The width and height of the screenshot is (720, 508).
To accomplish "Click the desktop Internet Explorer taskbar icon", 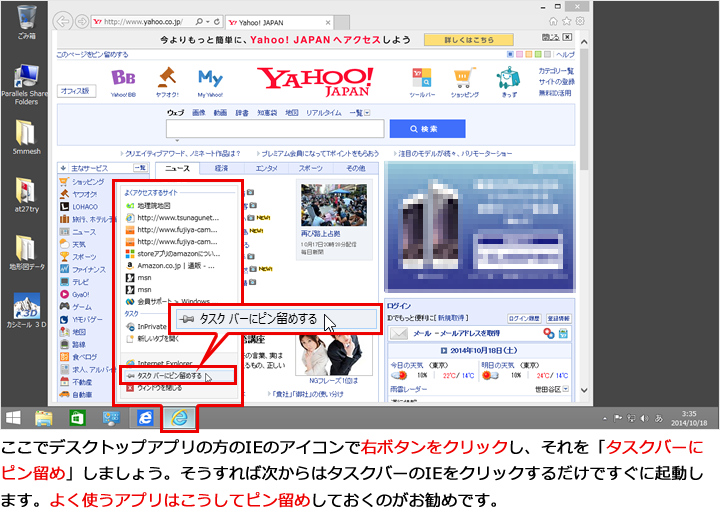I will [179, 418].
